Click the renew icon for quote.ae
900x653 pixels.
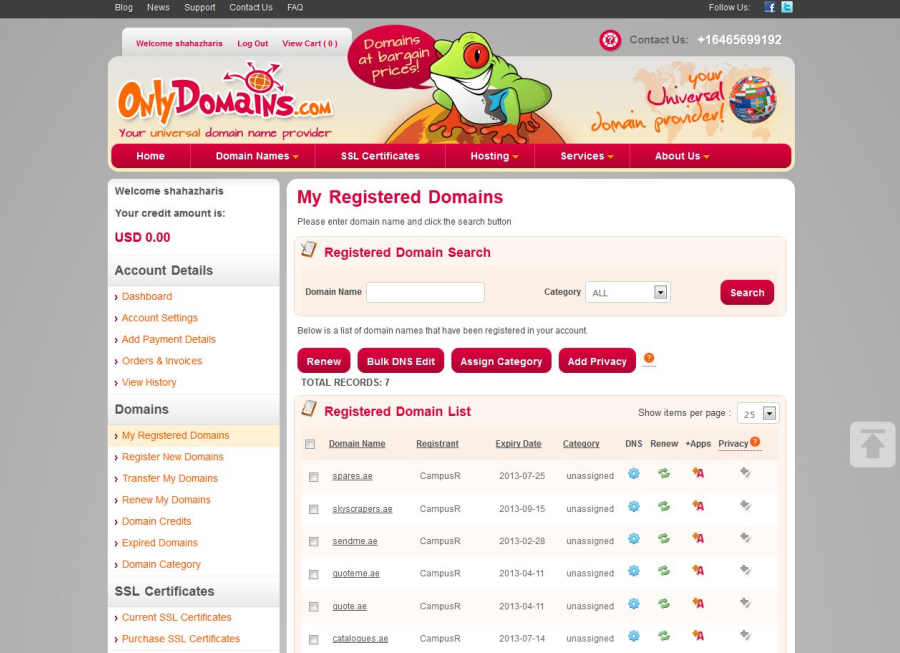[664, 604]
